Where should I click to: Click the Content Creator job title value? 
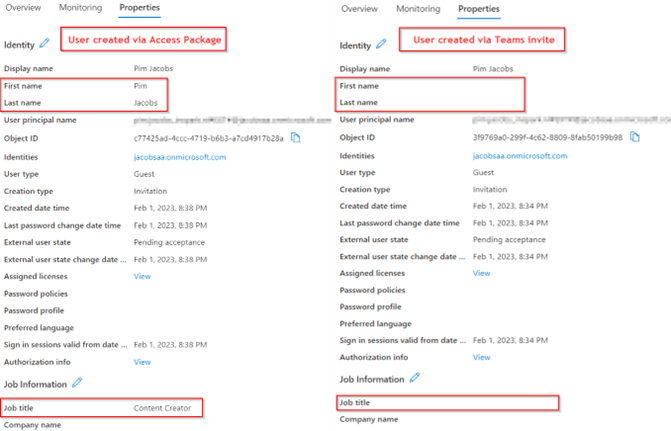point(162,408)
